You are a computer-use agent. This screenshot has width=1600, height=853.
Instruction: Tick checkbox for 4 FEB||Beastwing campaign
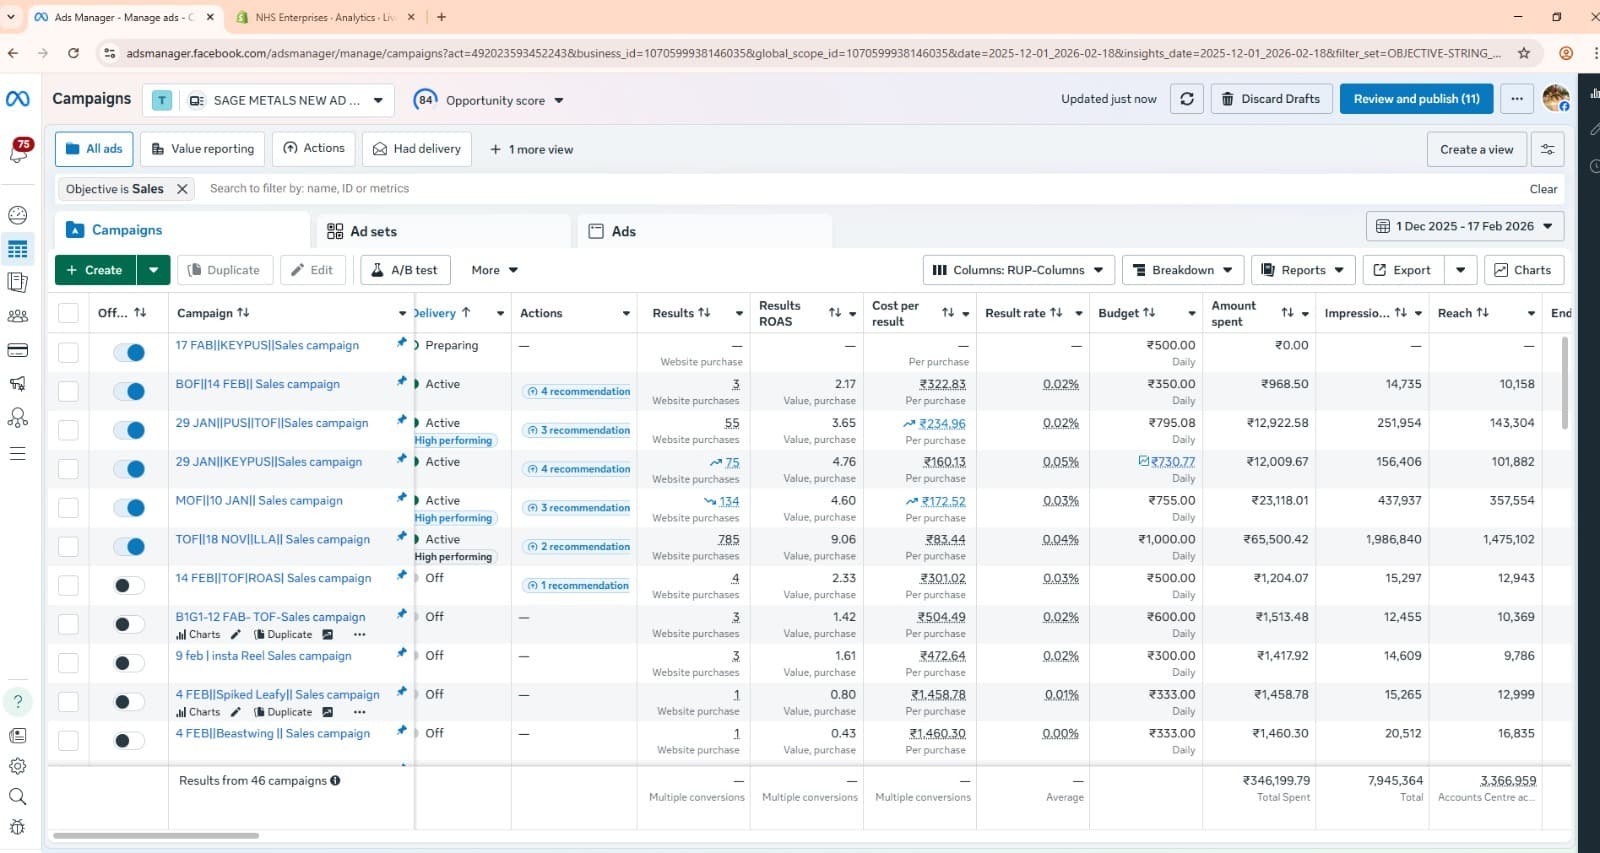(x=68, y=741)
